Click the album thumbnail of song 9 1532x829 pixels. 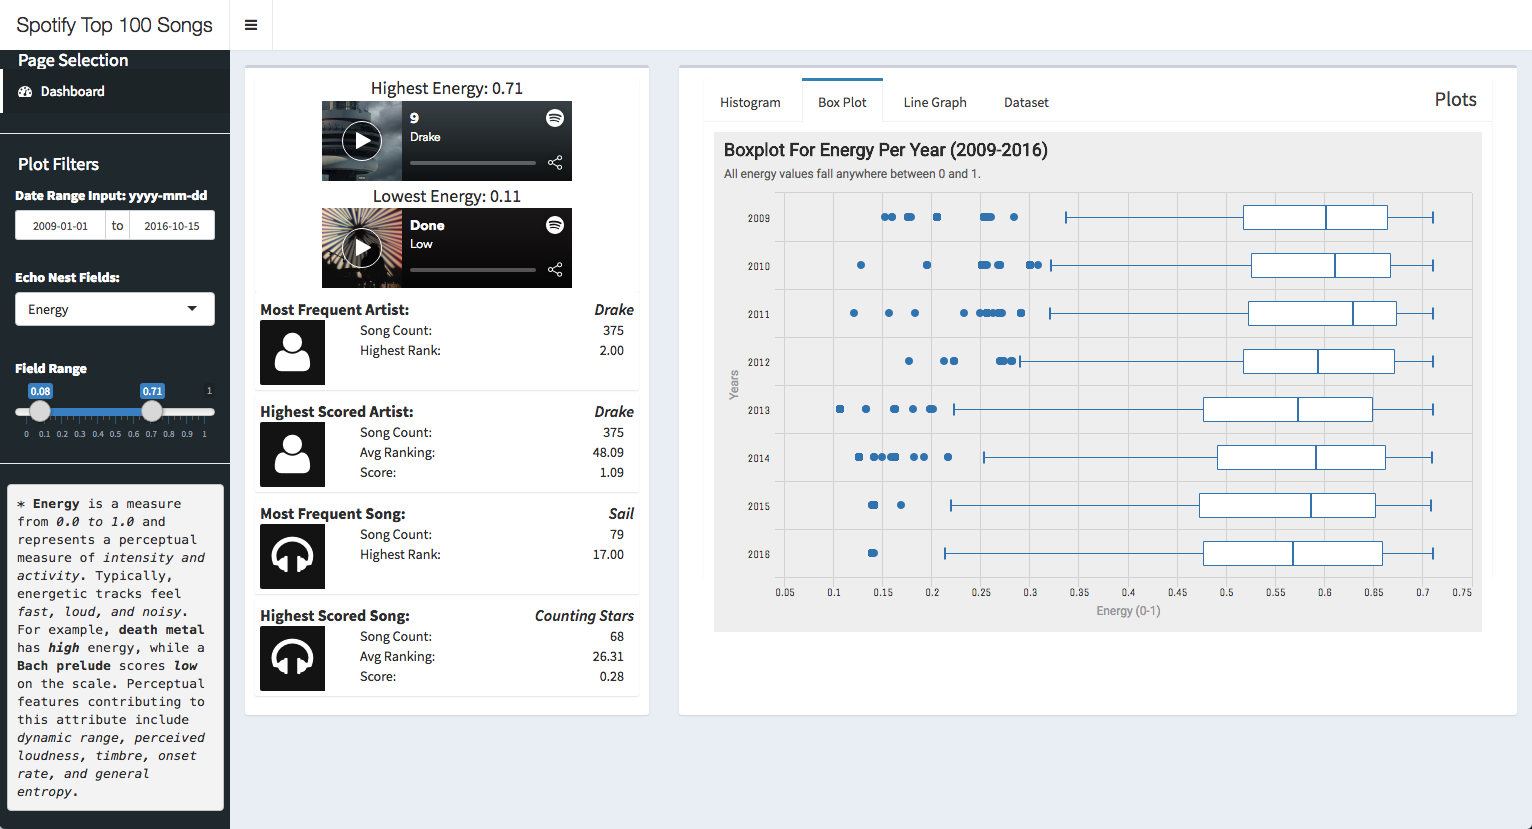(x=362, y=141)
